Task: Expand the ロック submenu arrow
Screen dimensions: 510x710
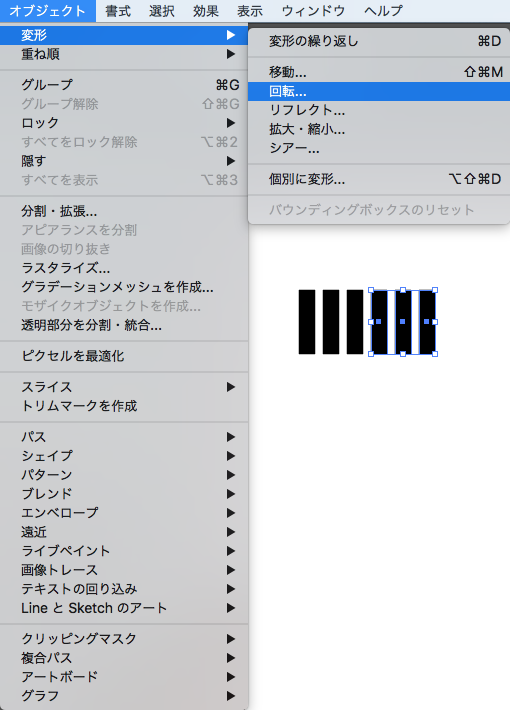Action: (x=231, y=123)
